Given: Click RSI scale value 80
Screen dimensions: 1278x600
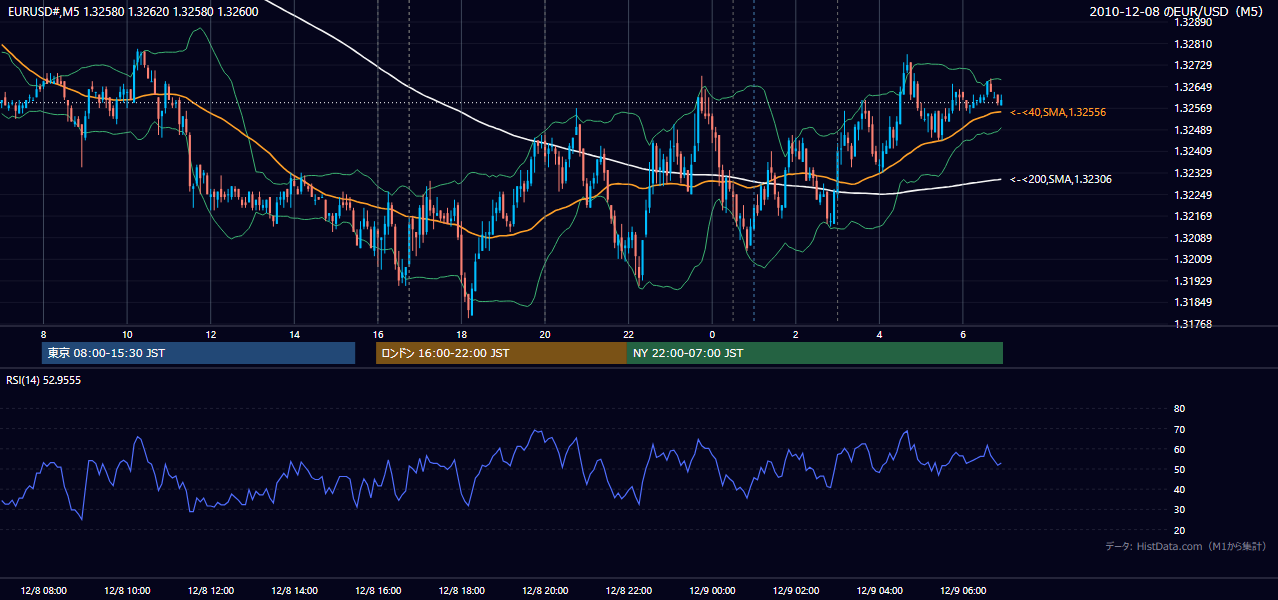Looking at the screenshot, I should (1180, 409).
